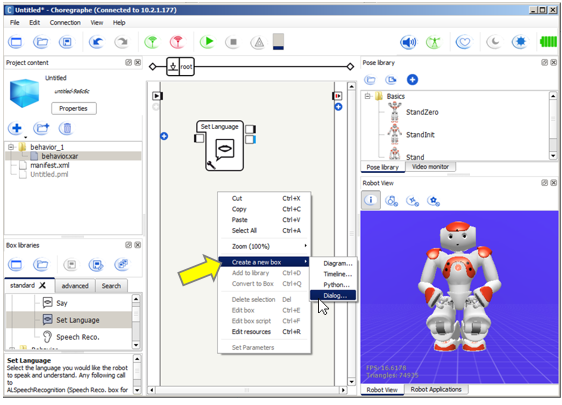Undo the last action
This screenshot has height=405, width=562.
(x=96, y=42)
